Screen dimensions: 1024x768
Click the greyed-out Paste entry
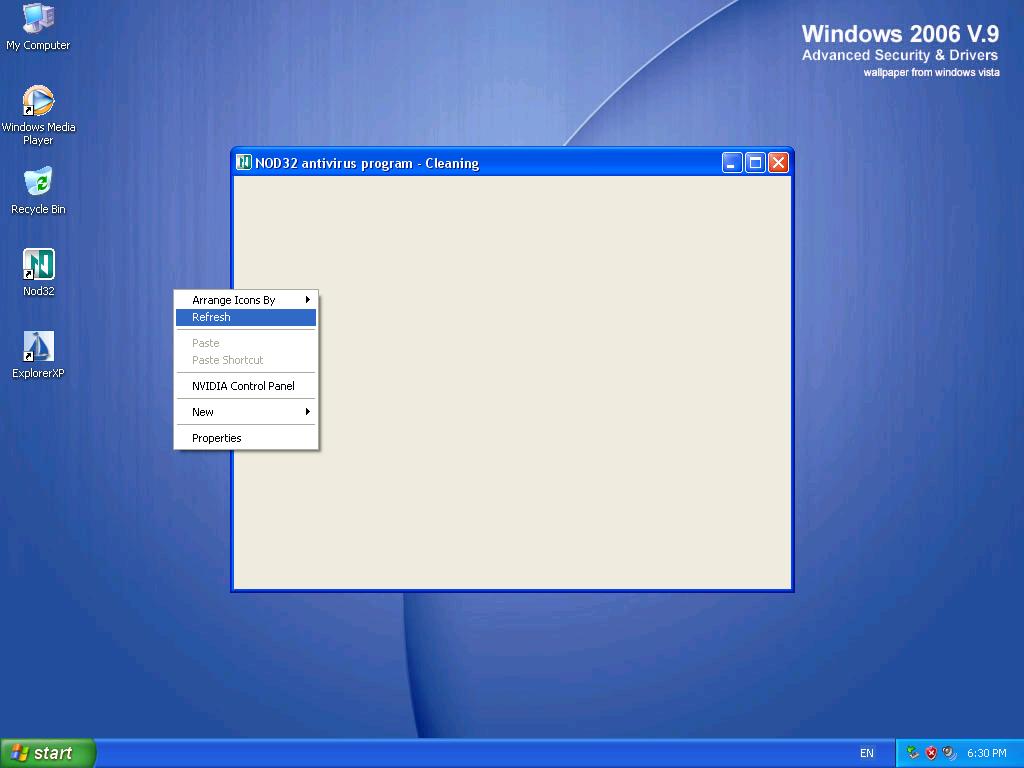[x=246, y=343]
